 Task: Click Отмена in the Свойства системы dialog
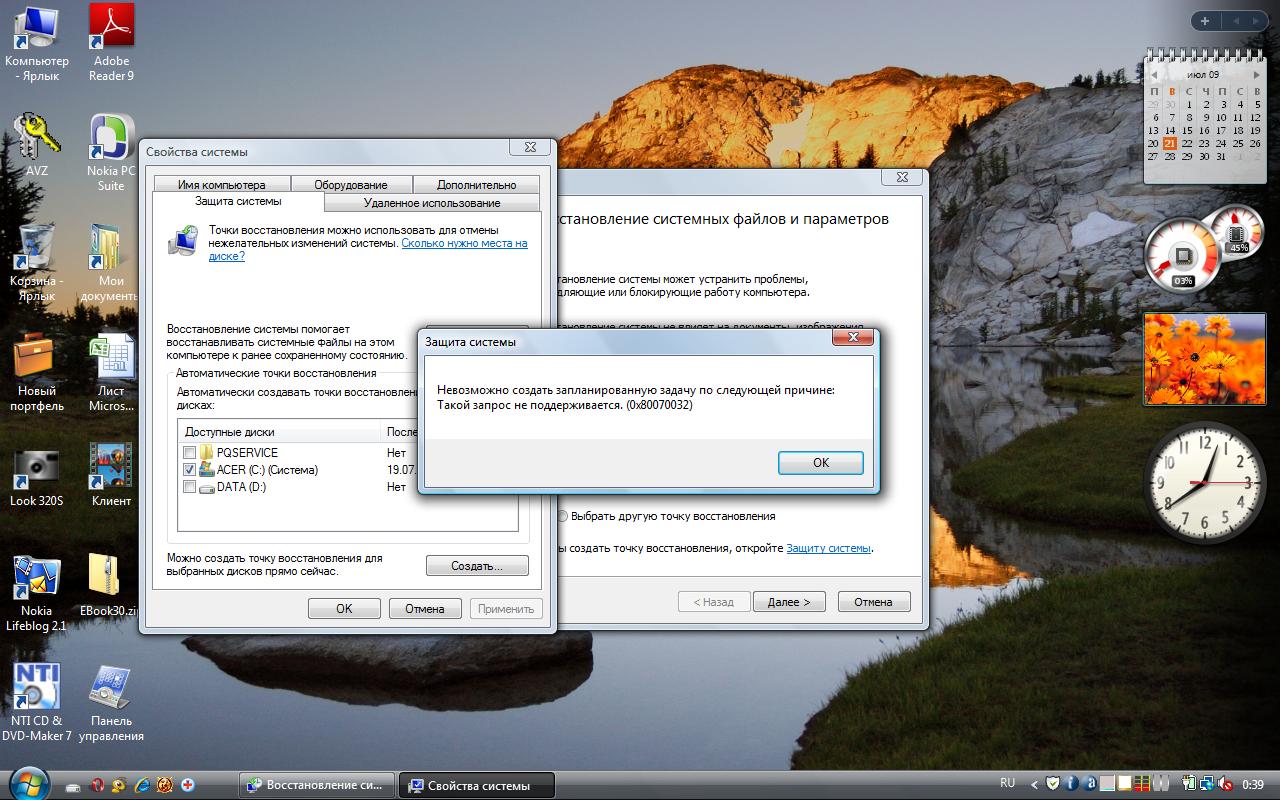point(424,608)
